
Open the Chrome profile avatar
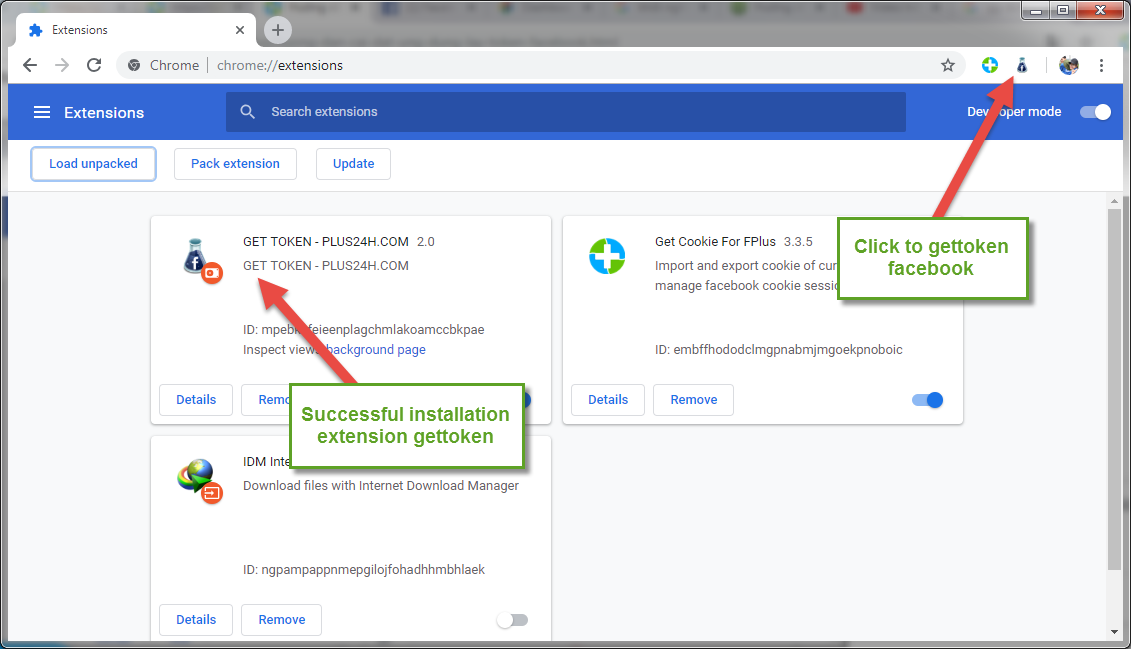pyautogui.click(x=1068, y=65)
